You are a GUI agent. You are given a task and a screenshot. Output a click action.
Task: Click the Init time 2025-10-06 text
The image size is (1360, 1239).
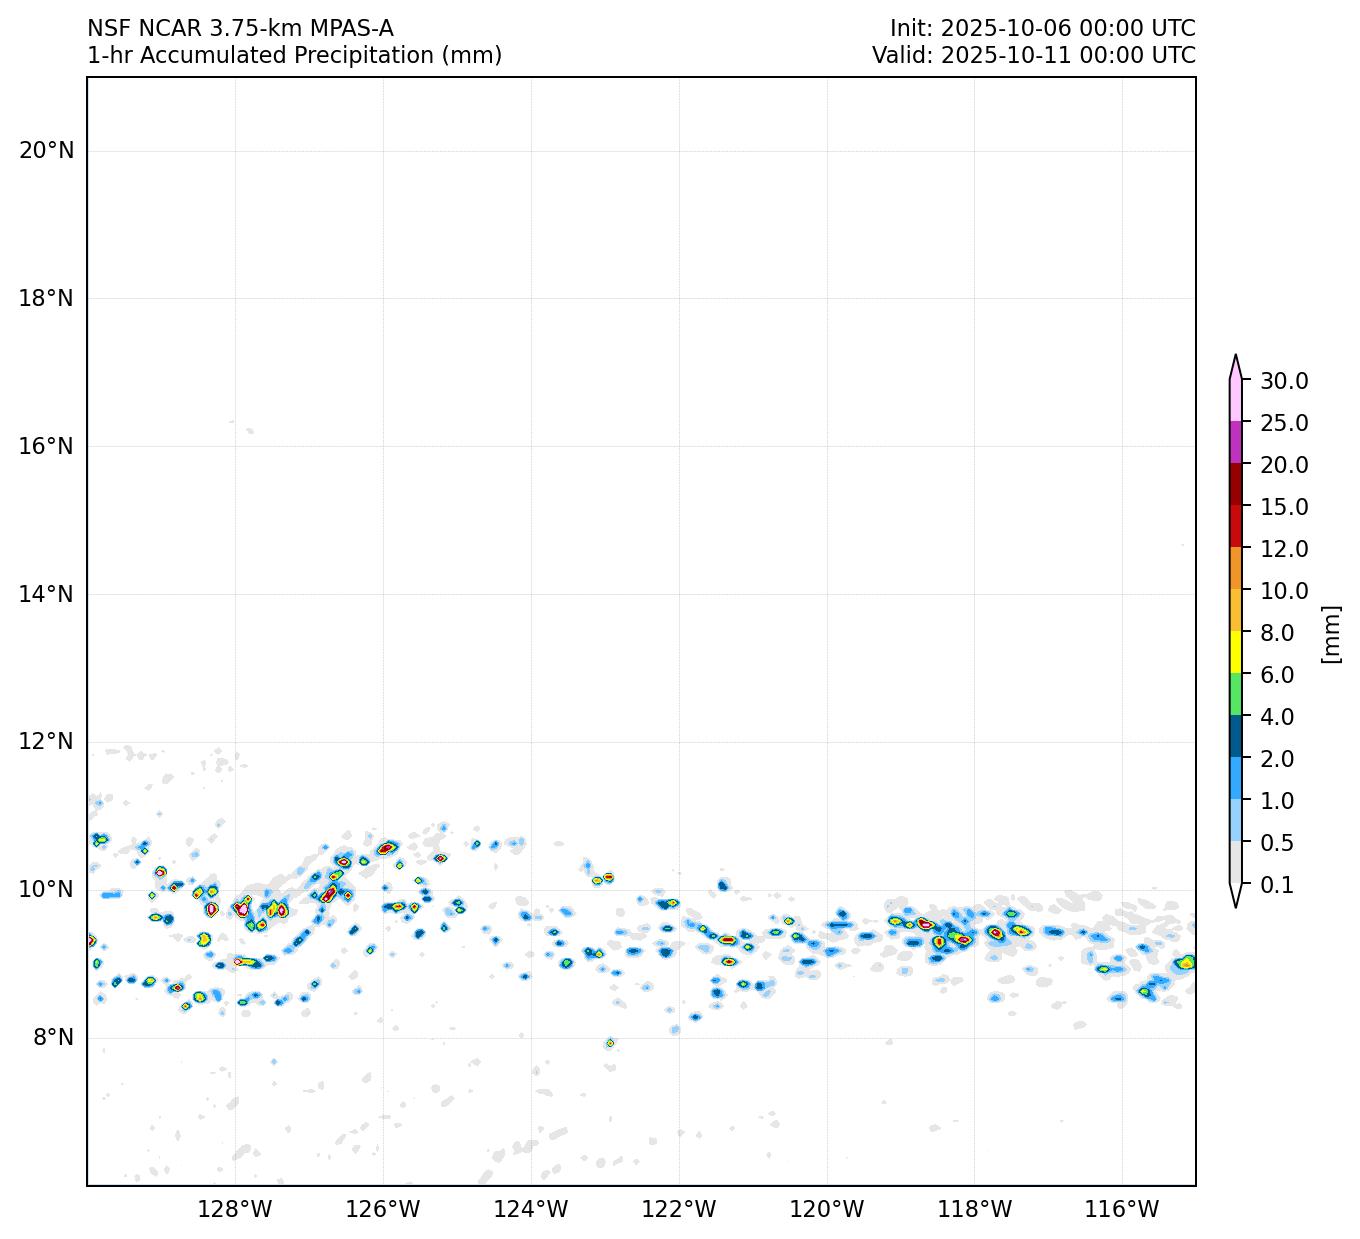(x=1042, y=28)
